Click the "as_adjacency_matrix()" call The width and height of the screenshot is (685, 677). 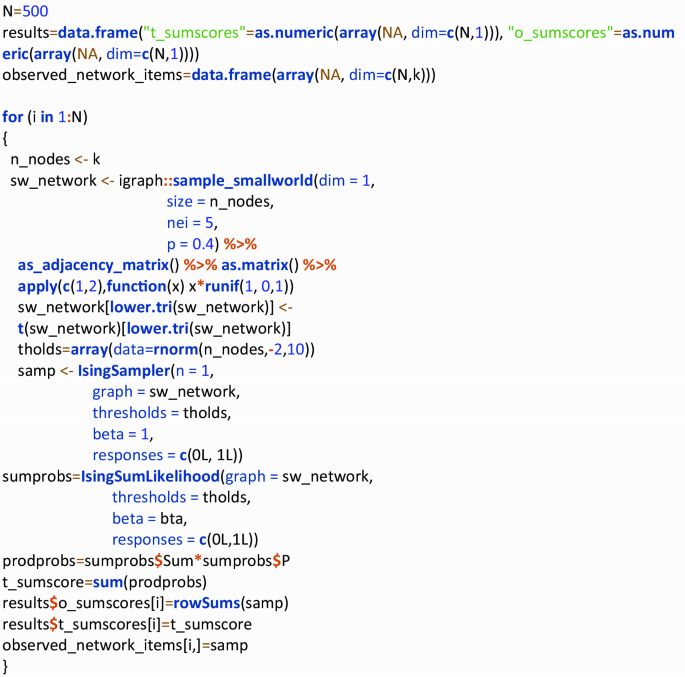click(98, 265)
